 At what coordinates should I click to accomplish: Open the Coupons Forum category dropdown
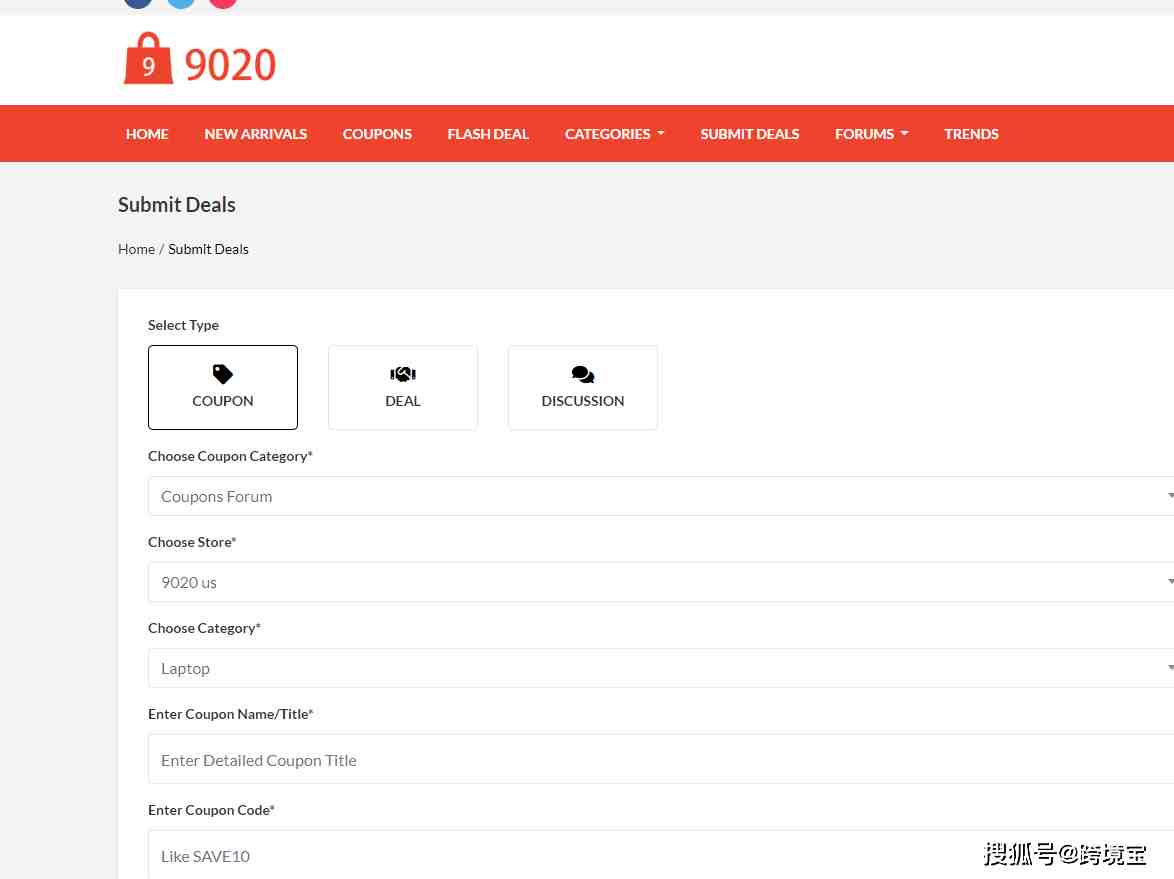tap(661, 496)
